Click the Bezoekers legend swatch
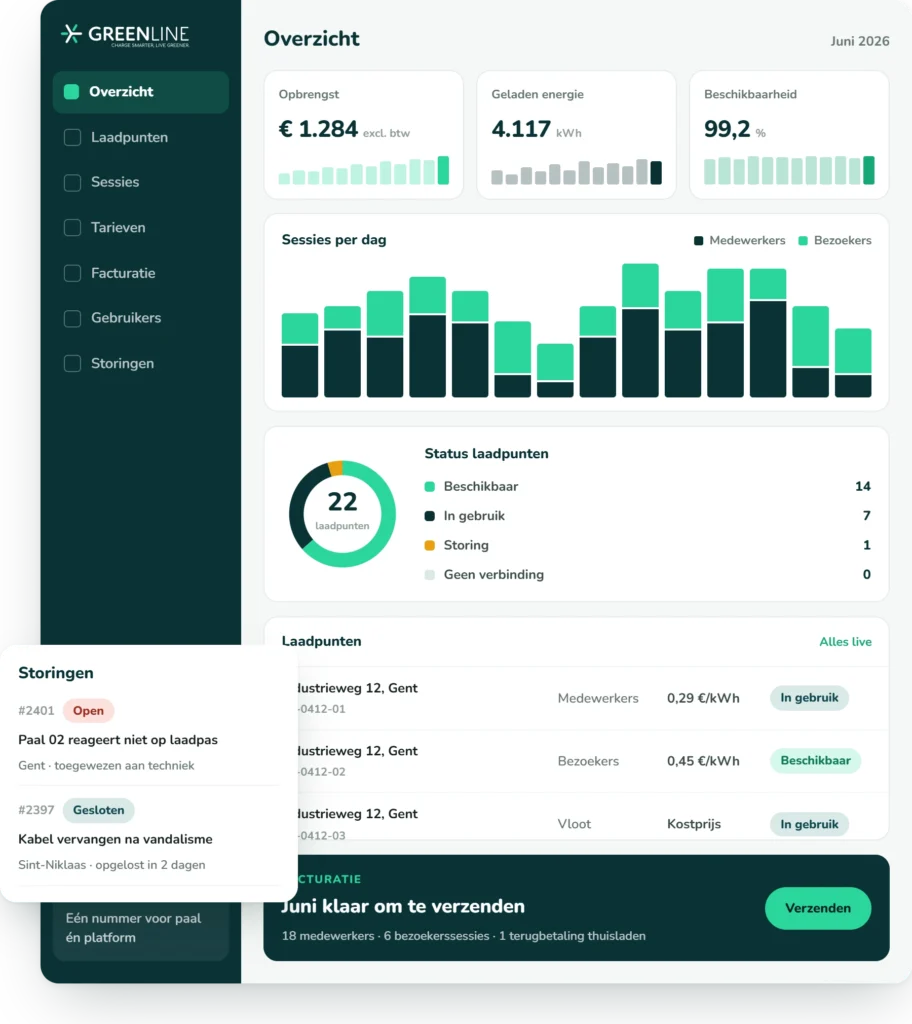This screenshot has height=1024, width=912. pos(803,241)
